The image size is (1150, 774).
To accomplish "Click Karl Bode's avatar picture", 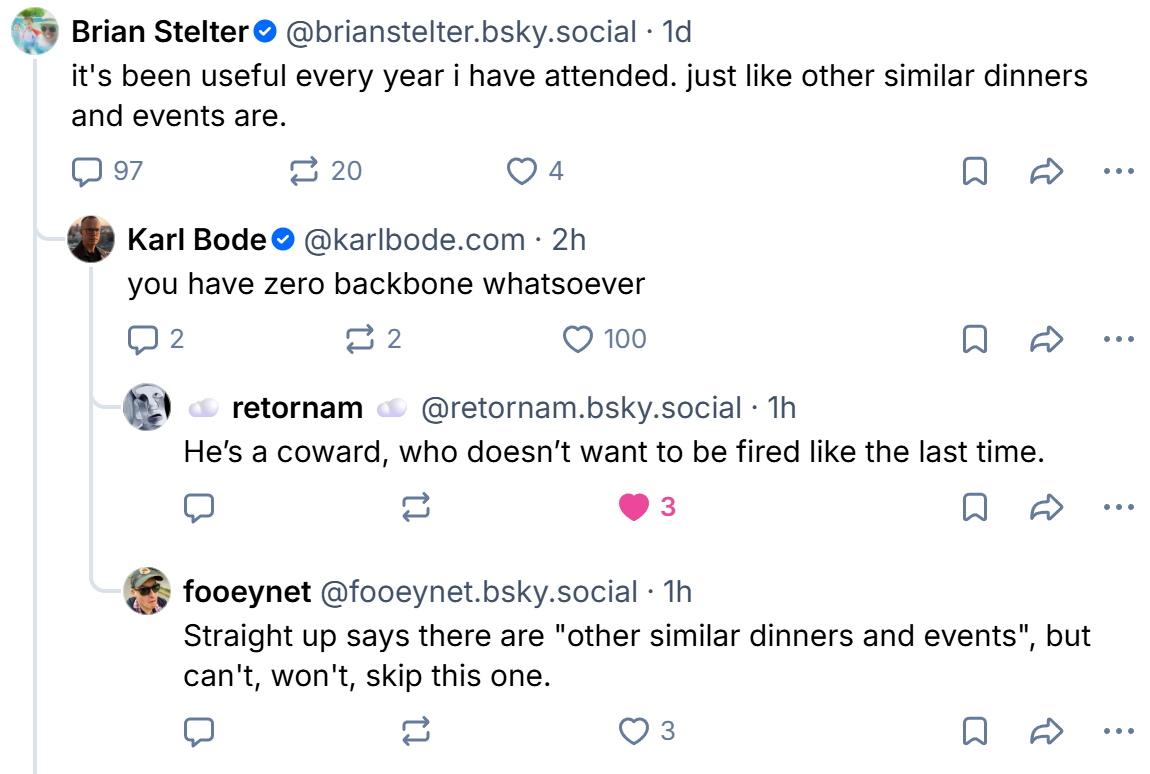I will (90, 239).
